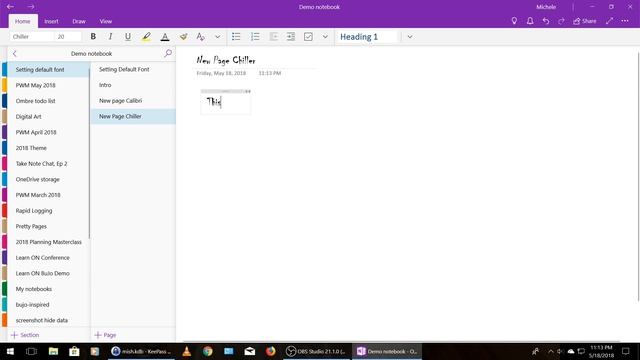Viewport: 640px width, 360px height.
Task: Redo the last action
Action: pos(561,21)
